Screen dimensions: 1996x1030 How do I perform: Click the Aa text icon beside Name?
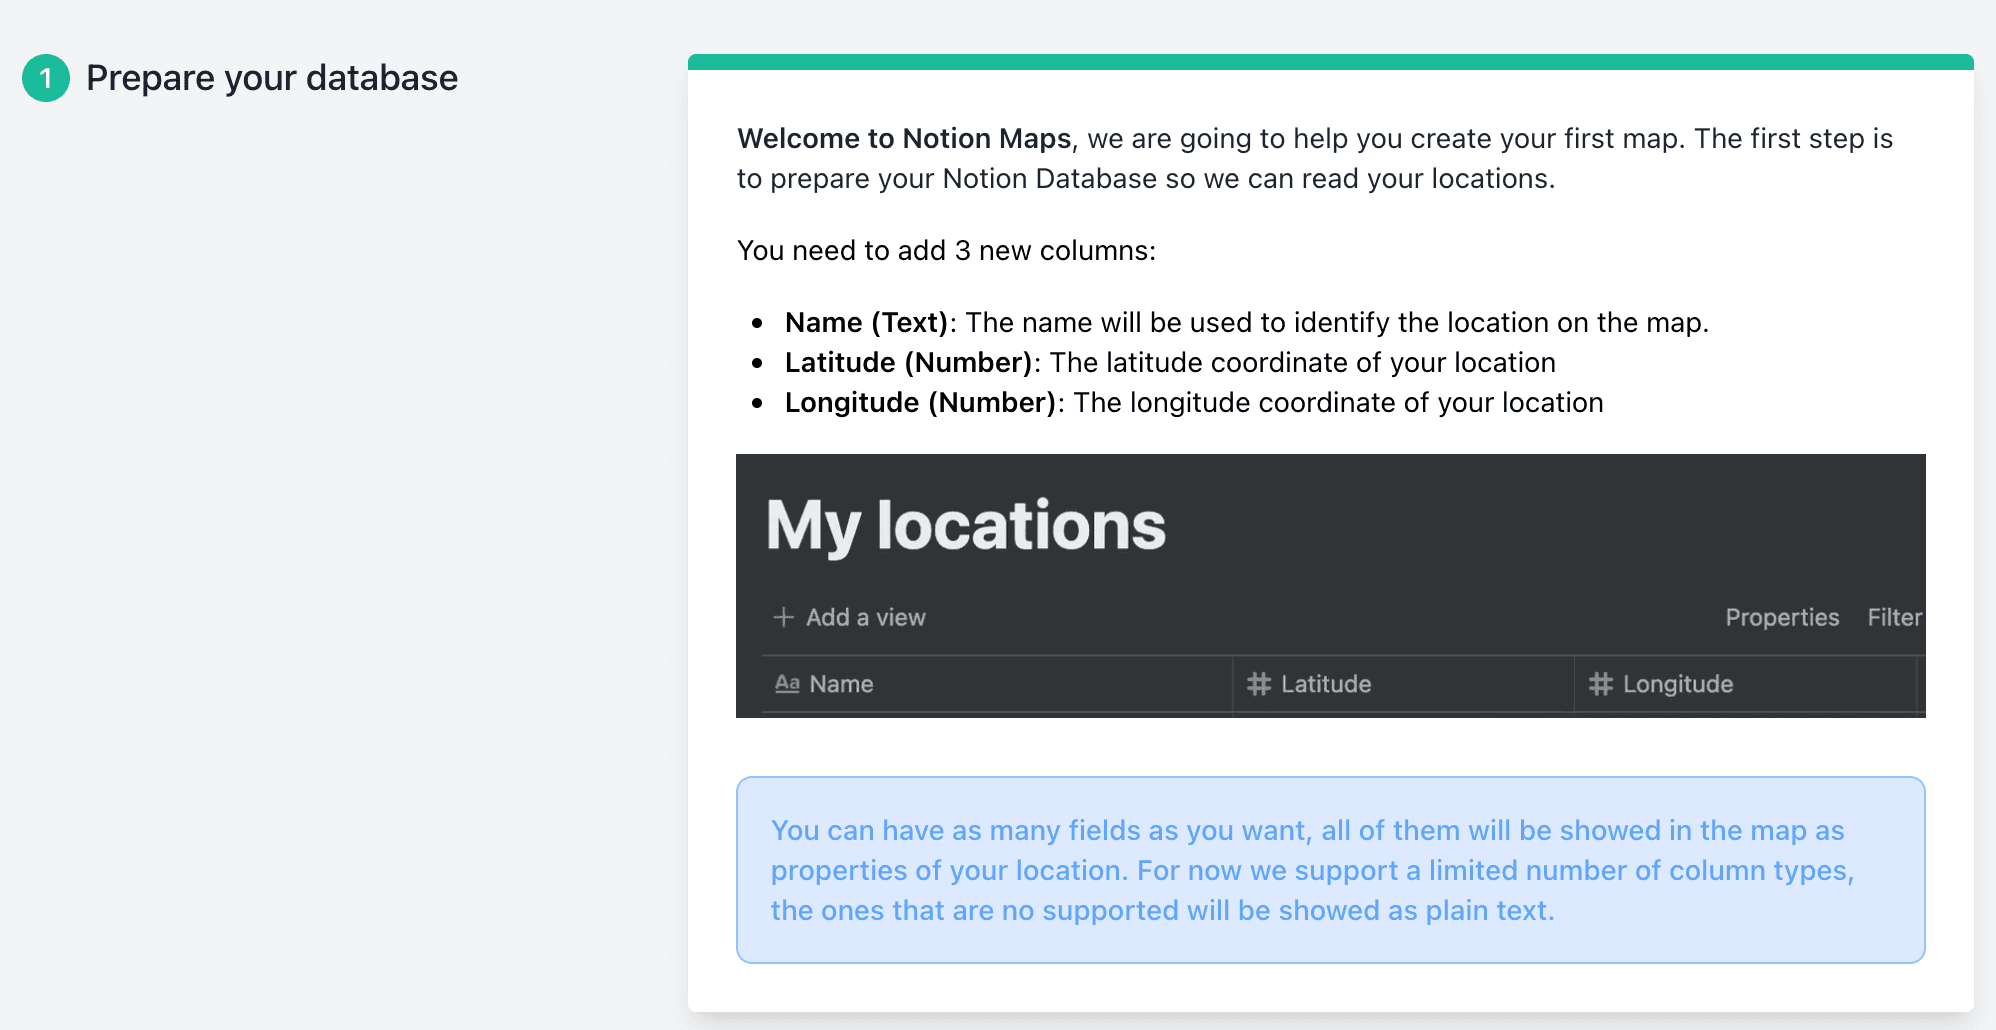(787, 684)
